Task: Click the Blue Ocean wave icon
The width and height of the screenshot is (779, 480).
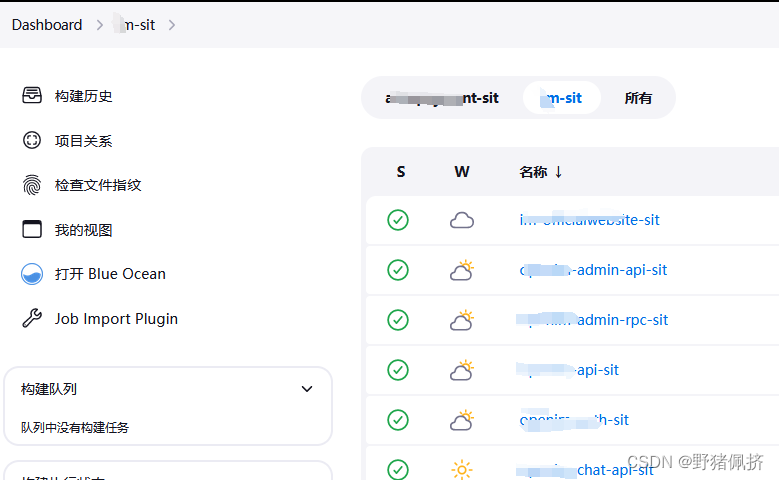Action: click(32, 274)
